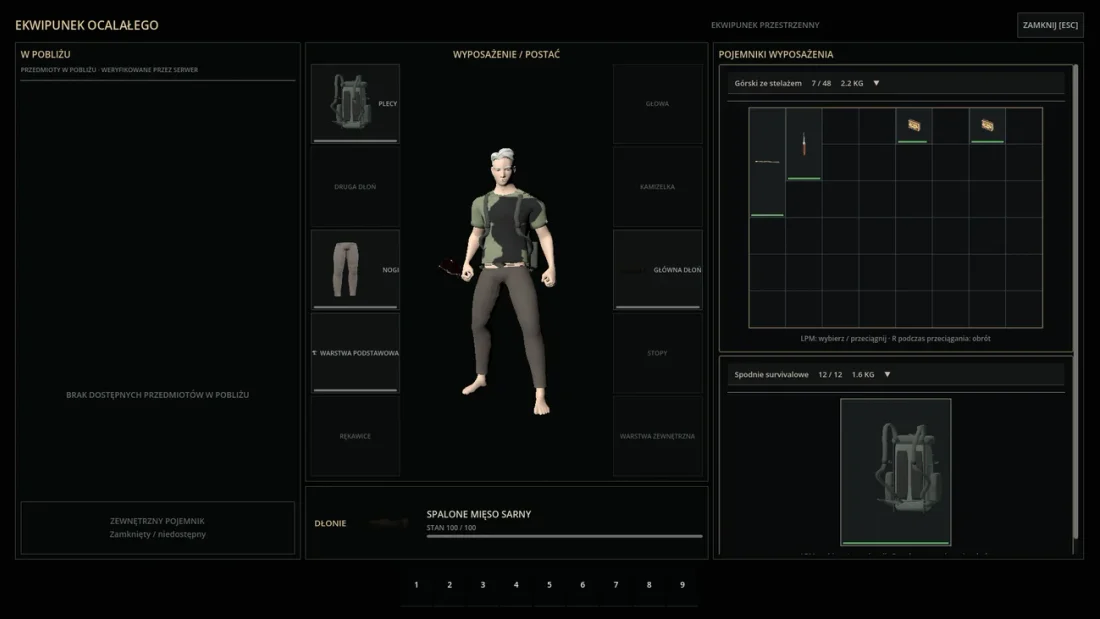Collapse the Górski ze stelażem container arrow
The height and width of the screenshot is (619, 1100).
tap(876, 83)
